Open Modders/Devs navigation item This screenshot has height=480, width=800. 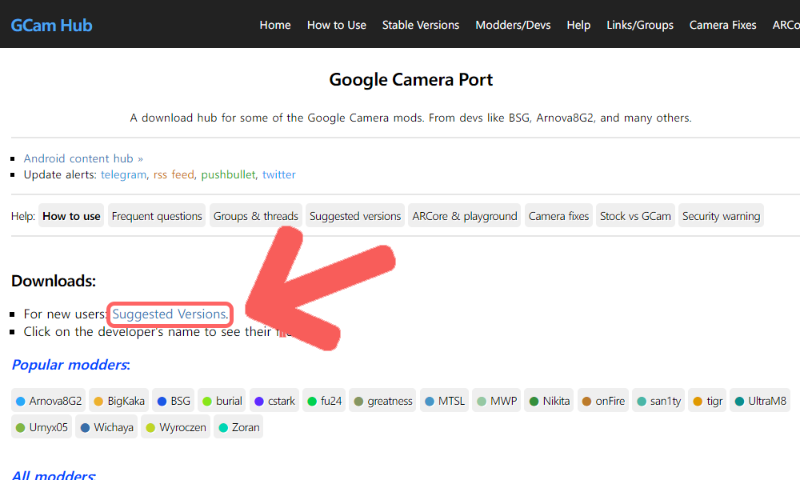point(513,25)
